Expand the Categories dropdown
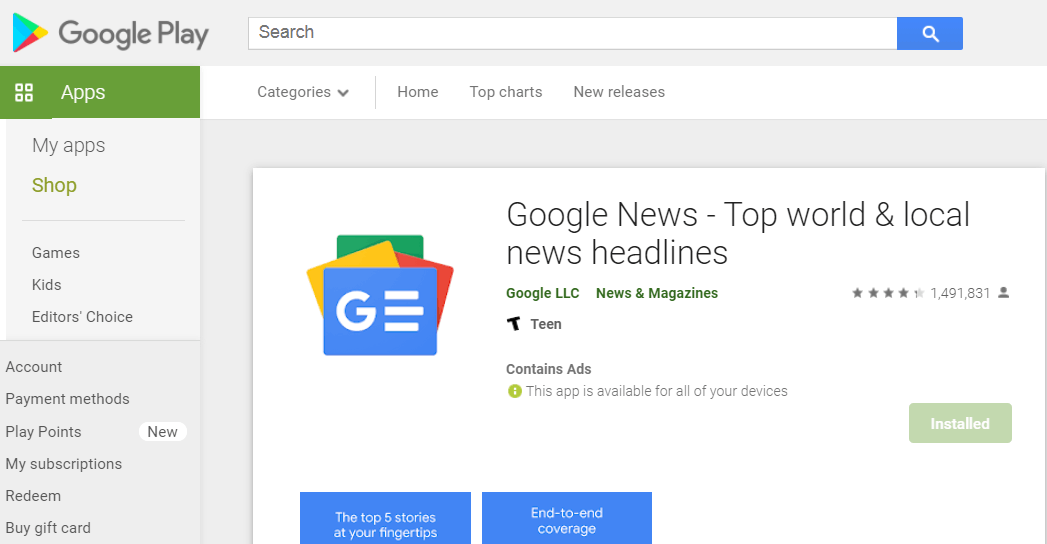Viewport: 1047px width, 544px height. (x=303, y=92)
